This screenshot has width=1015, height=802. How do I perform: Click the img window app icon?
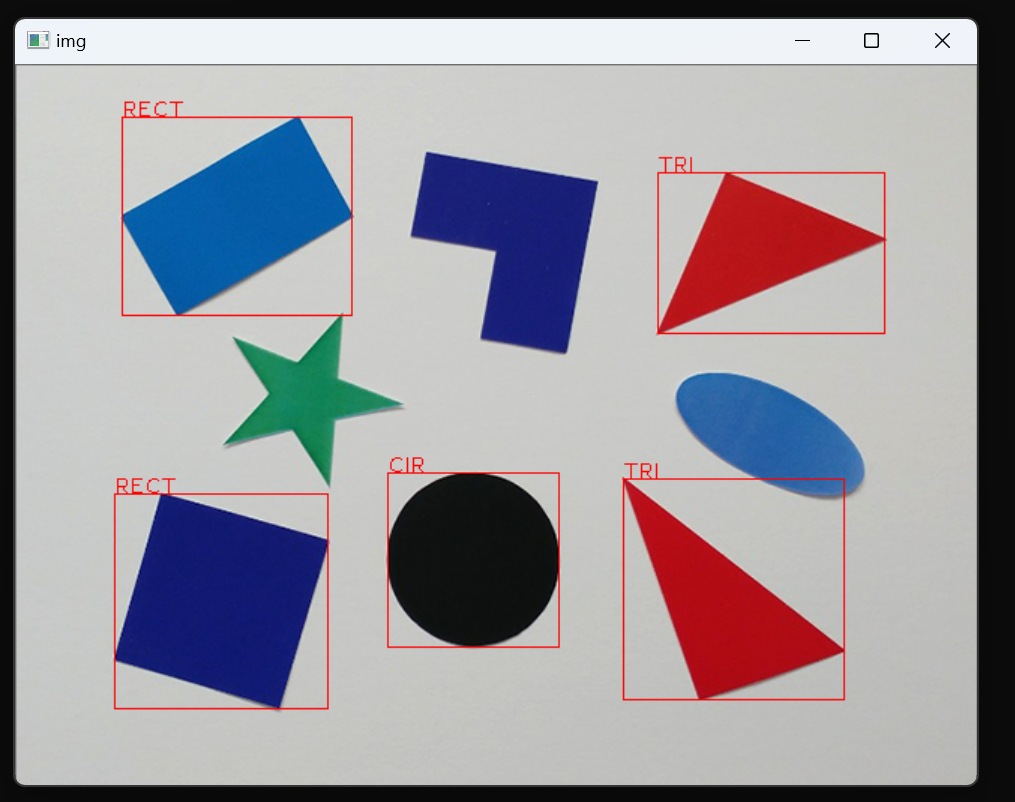pyautogui.click(x=38, y=41)
